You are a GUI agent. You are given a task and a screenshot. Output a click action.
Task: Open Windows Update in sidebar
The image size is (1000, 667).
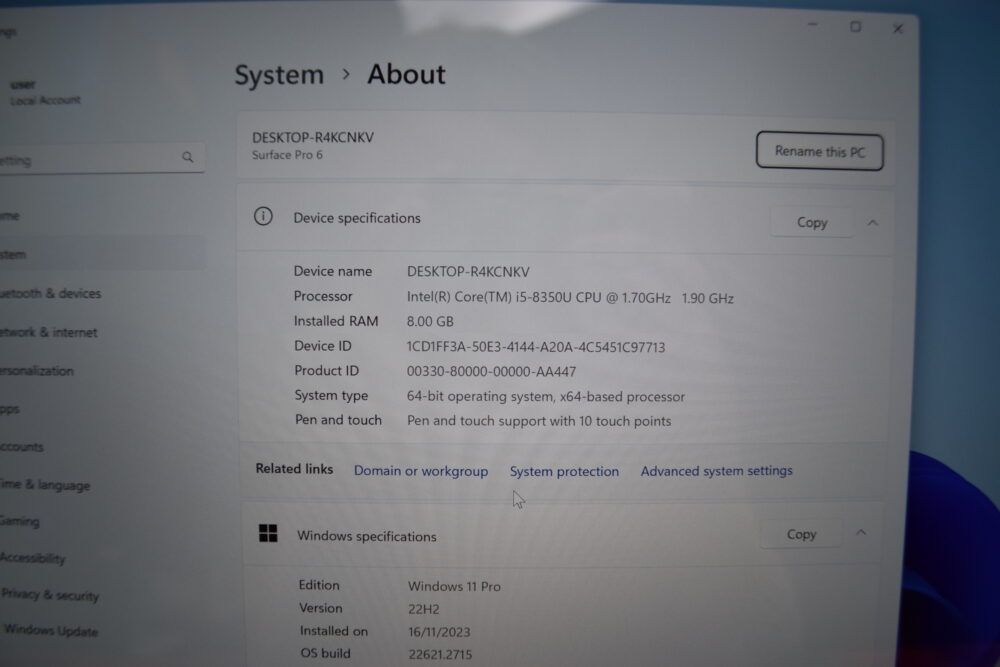pos(51,631)
